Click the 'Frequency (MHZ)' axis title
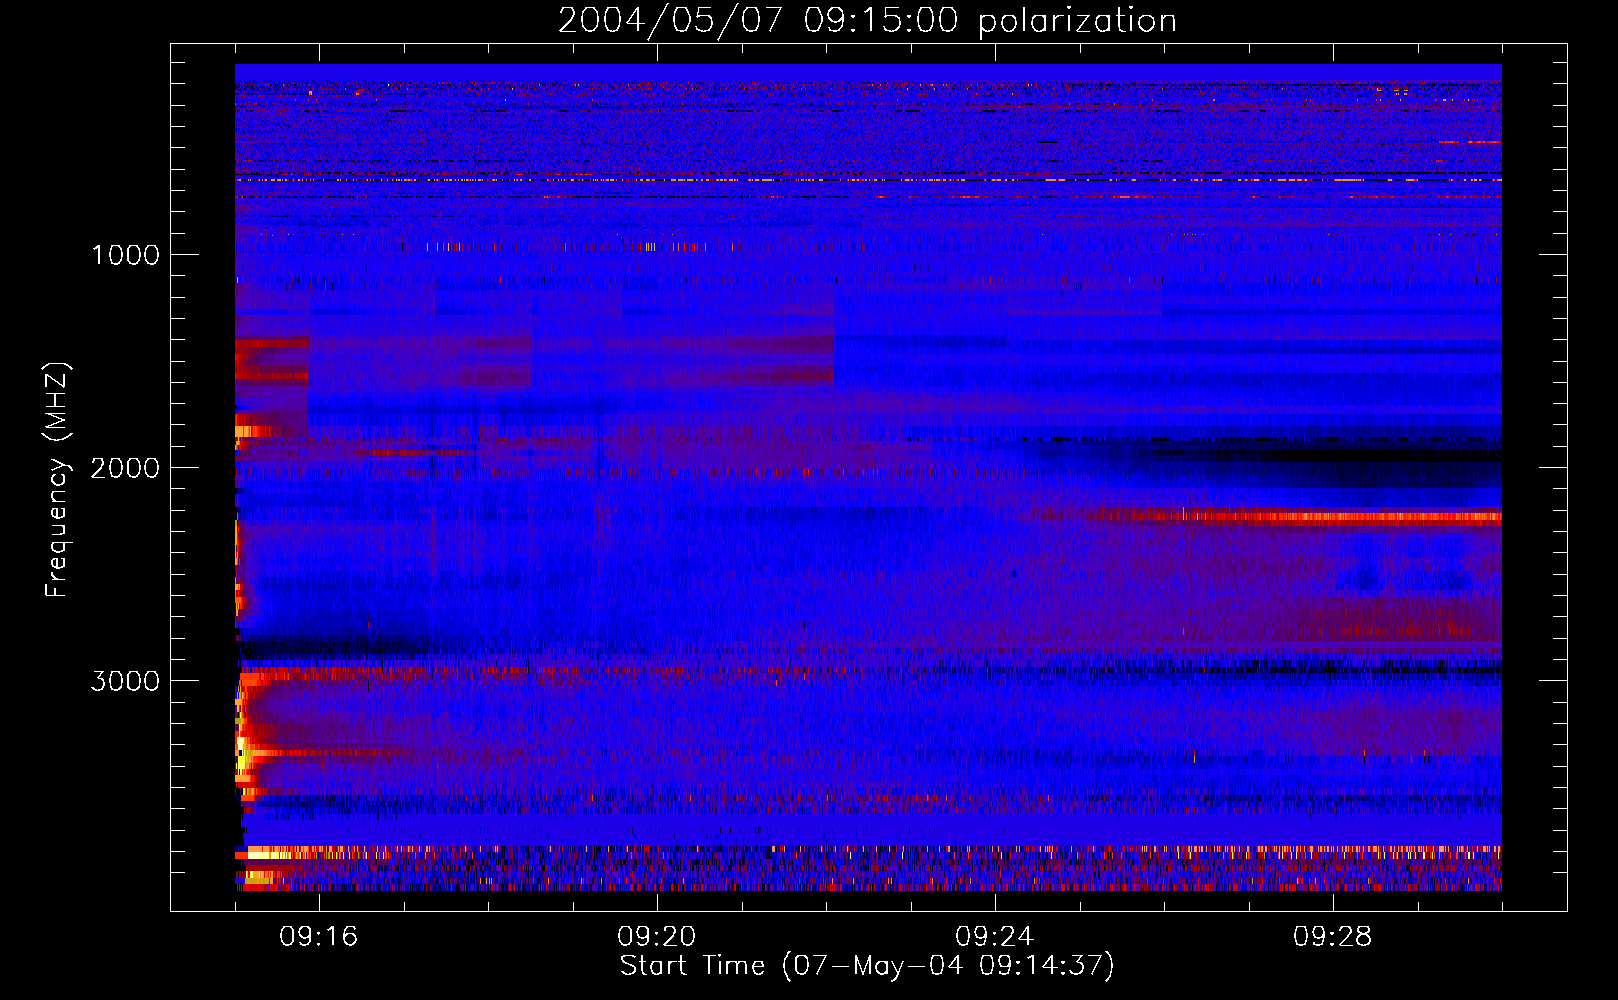Viewport: 1618px width, 1000px height. coord(57,479)
